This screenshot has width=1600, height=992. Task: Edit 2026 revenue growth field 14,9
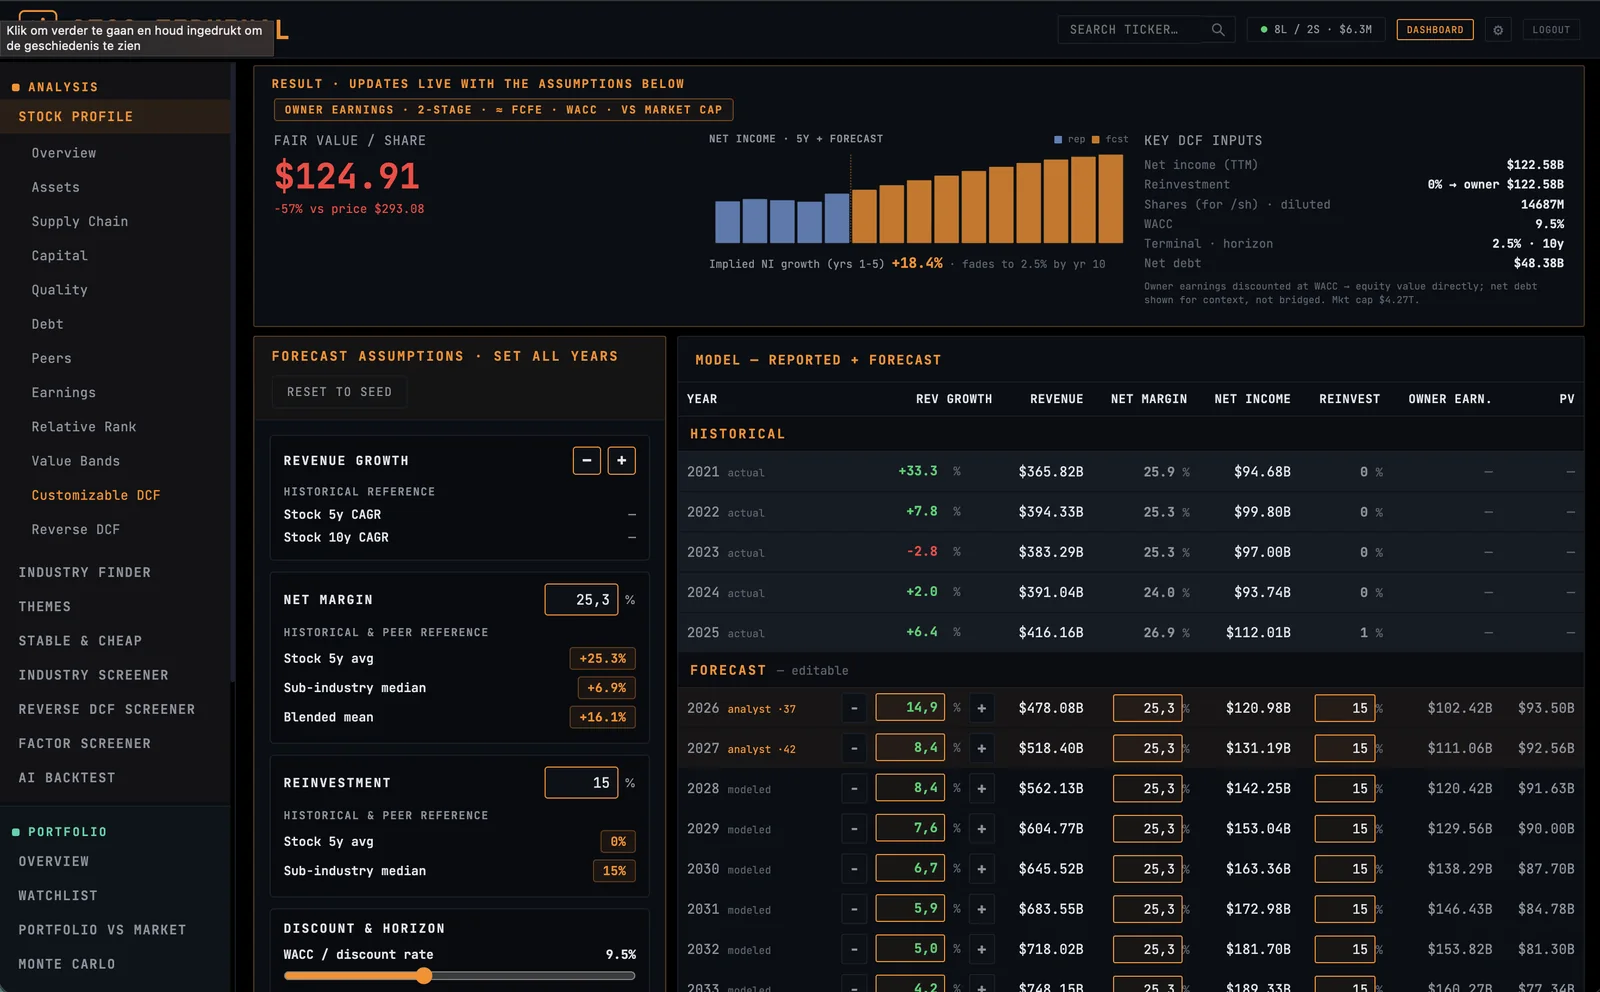click(910, 708)
